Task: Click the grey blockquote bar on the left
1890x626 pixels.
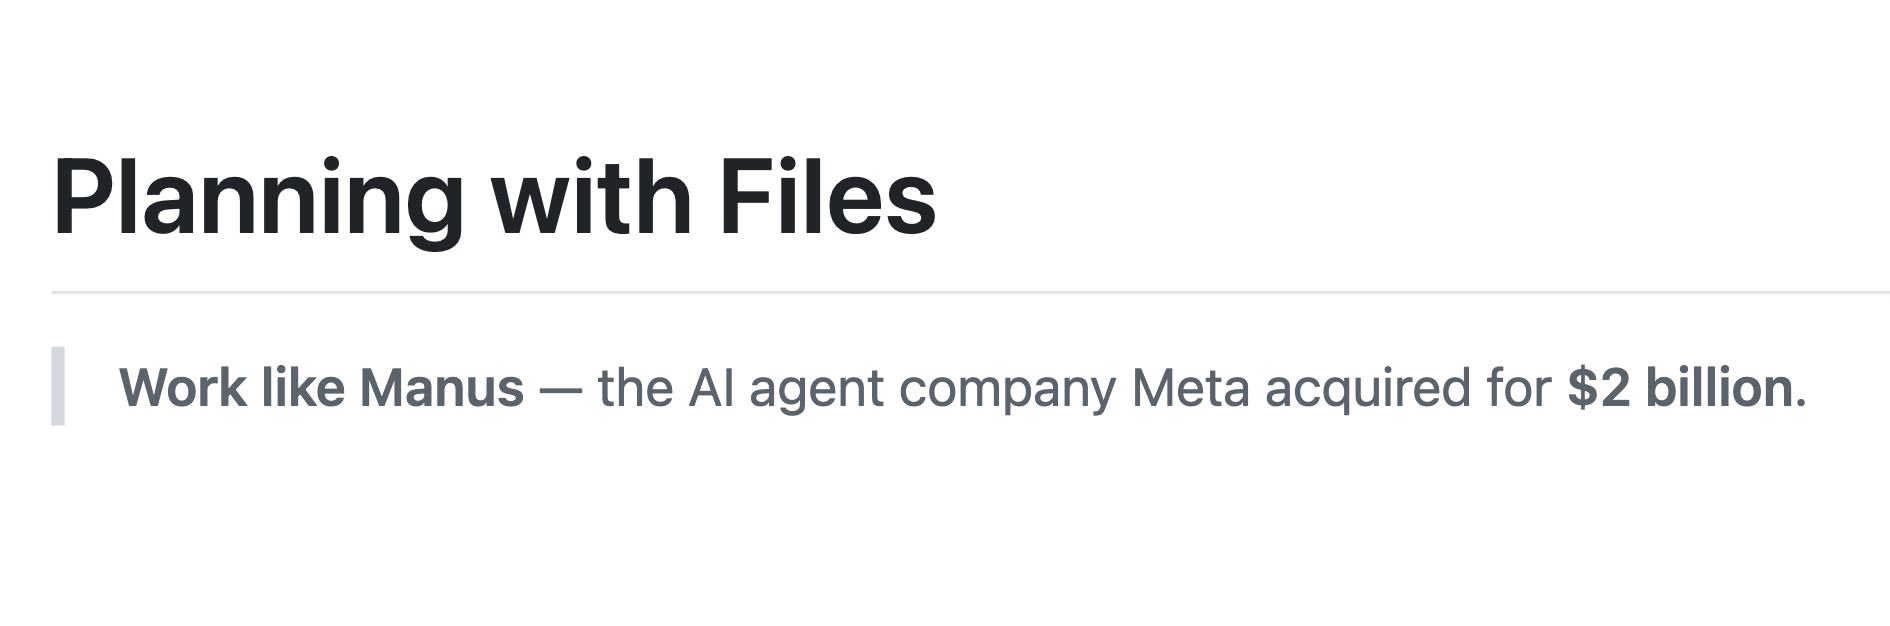Action: (58, 386)
